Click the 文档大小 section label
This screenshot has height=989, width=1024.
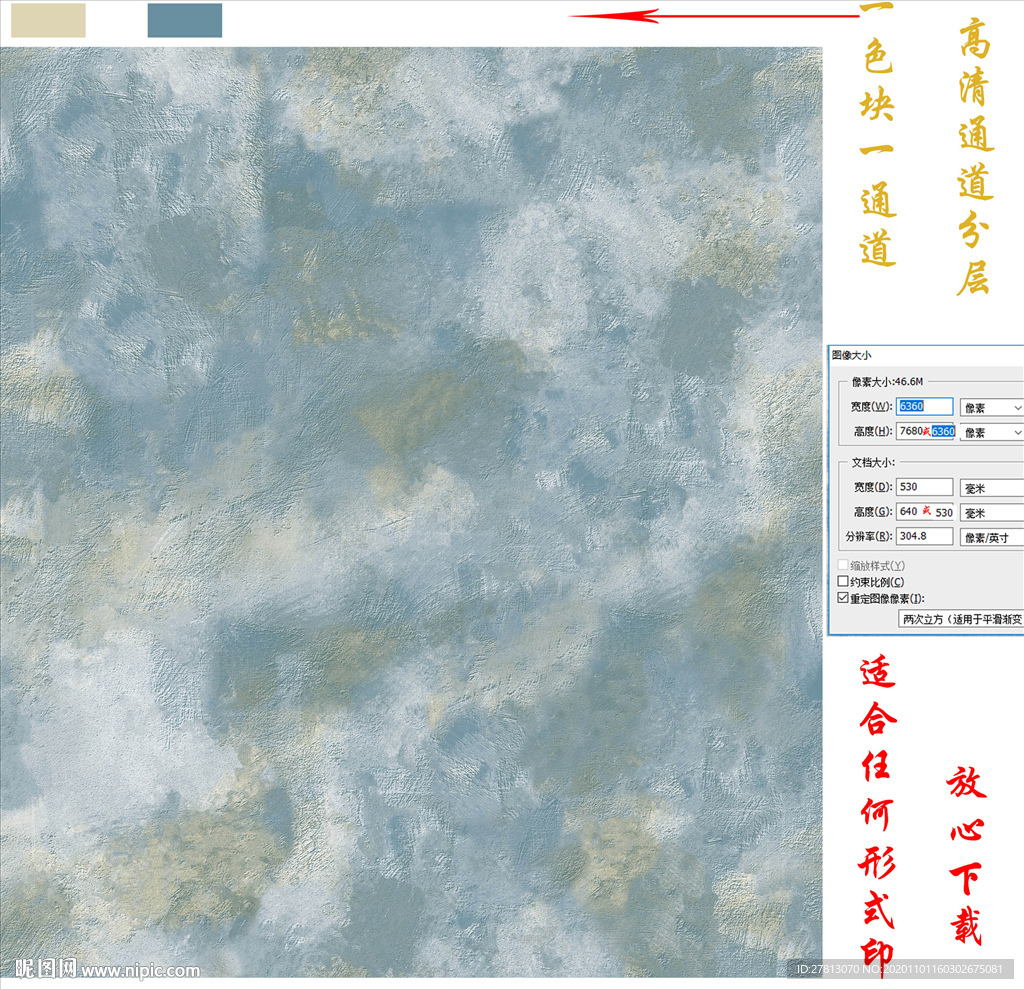click(x=873, y=462)
